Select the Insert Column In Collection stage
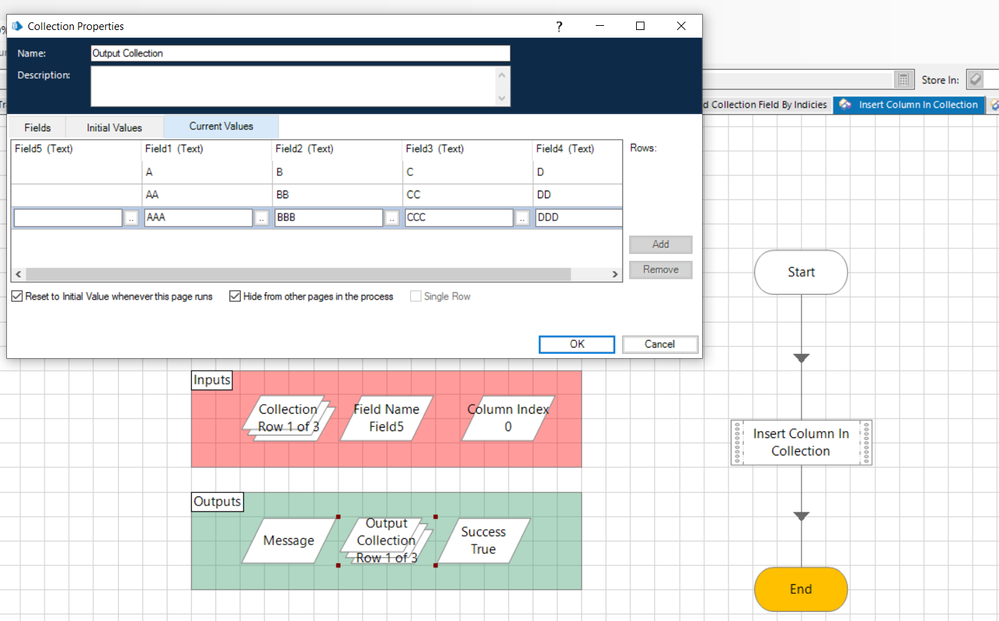The width and height of the screenshot is (999, 621). tap(800, 442)
